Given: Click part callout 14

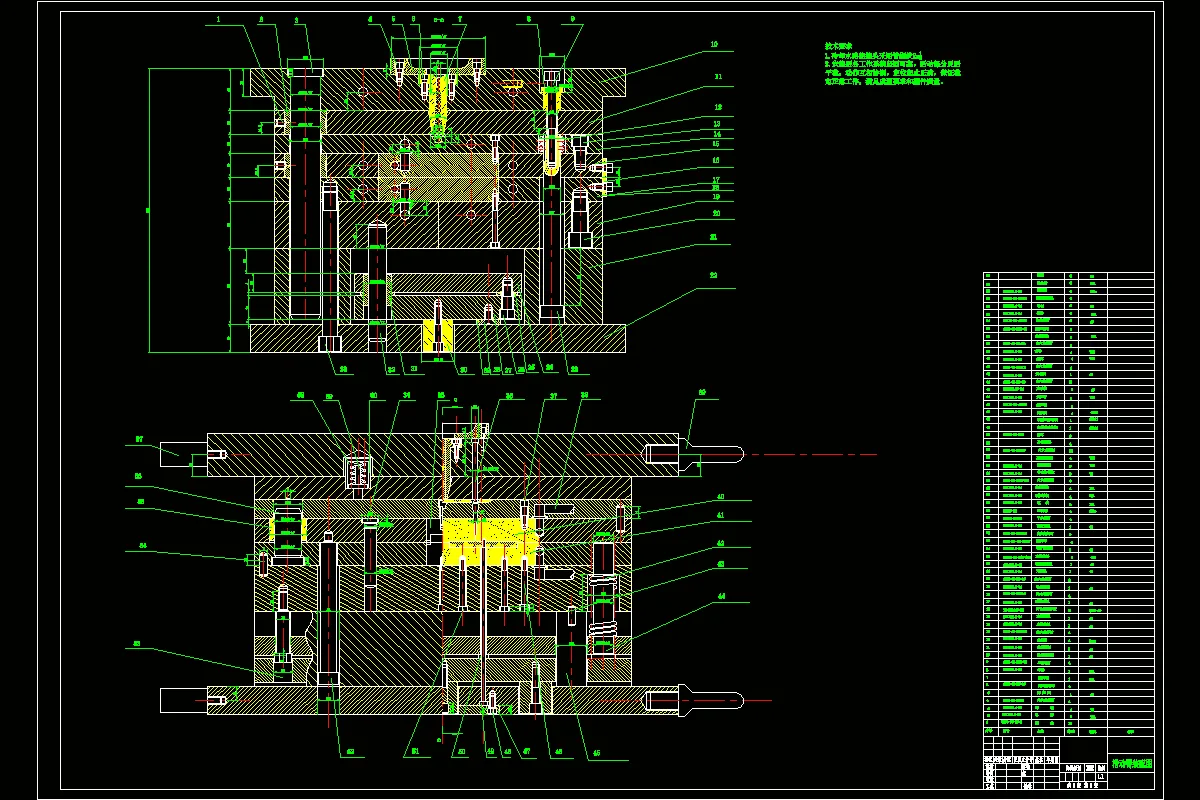Looking at the screenshot, I should tap(717, 134).
